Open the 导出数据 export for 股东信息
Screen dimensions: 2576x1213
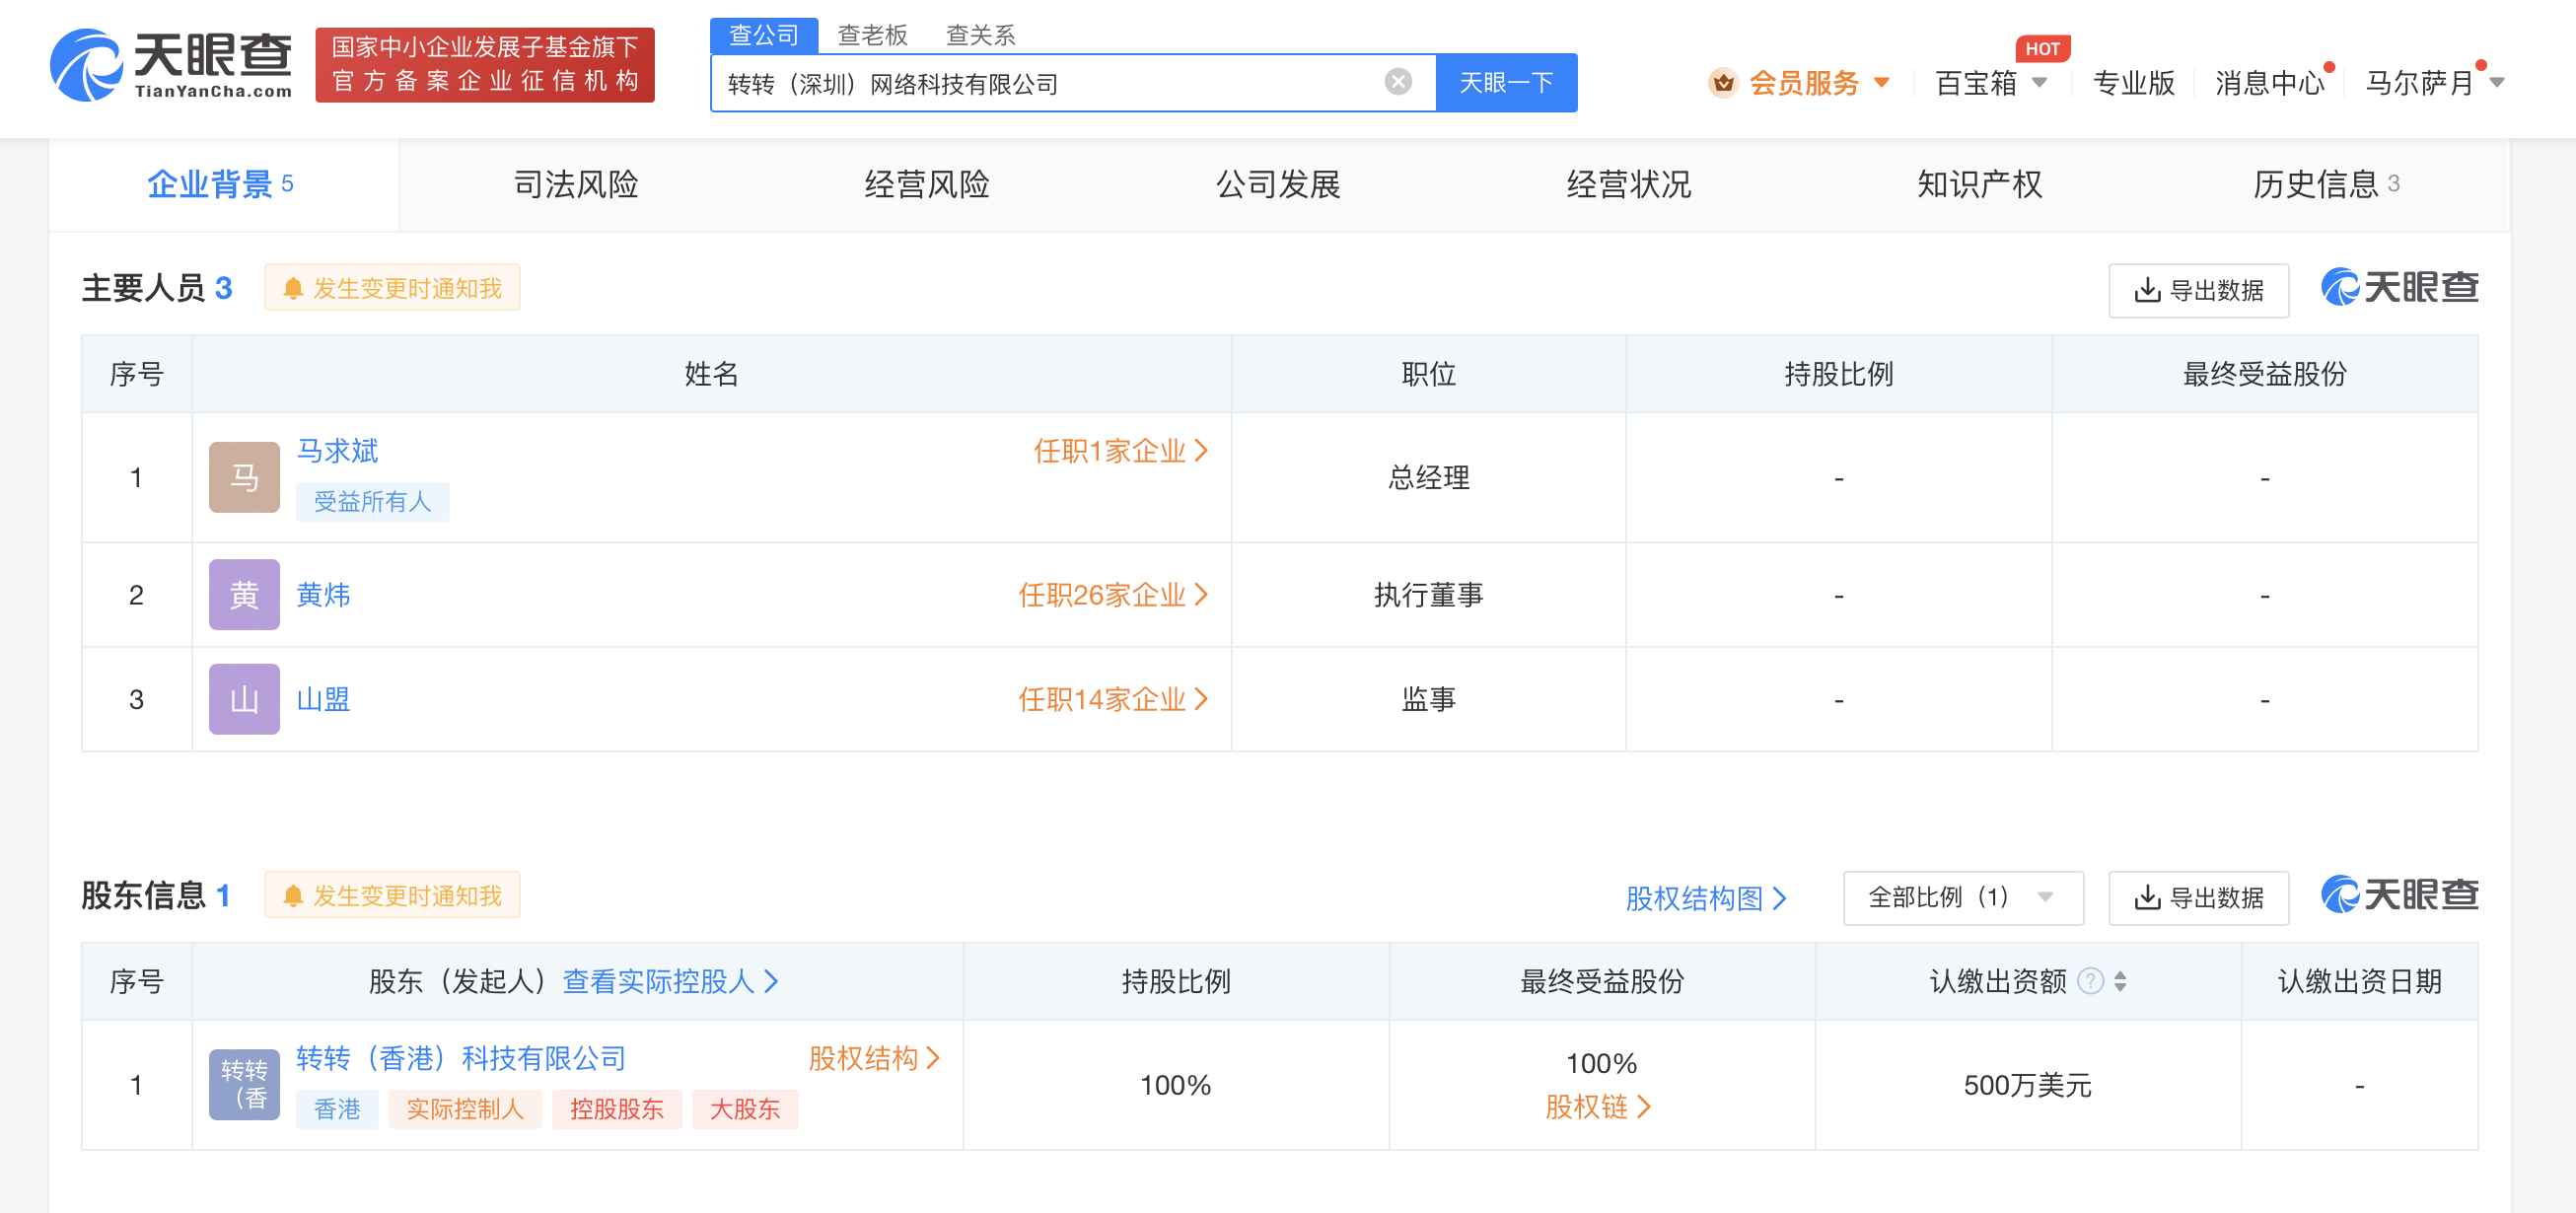coord(2197,897)
